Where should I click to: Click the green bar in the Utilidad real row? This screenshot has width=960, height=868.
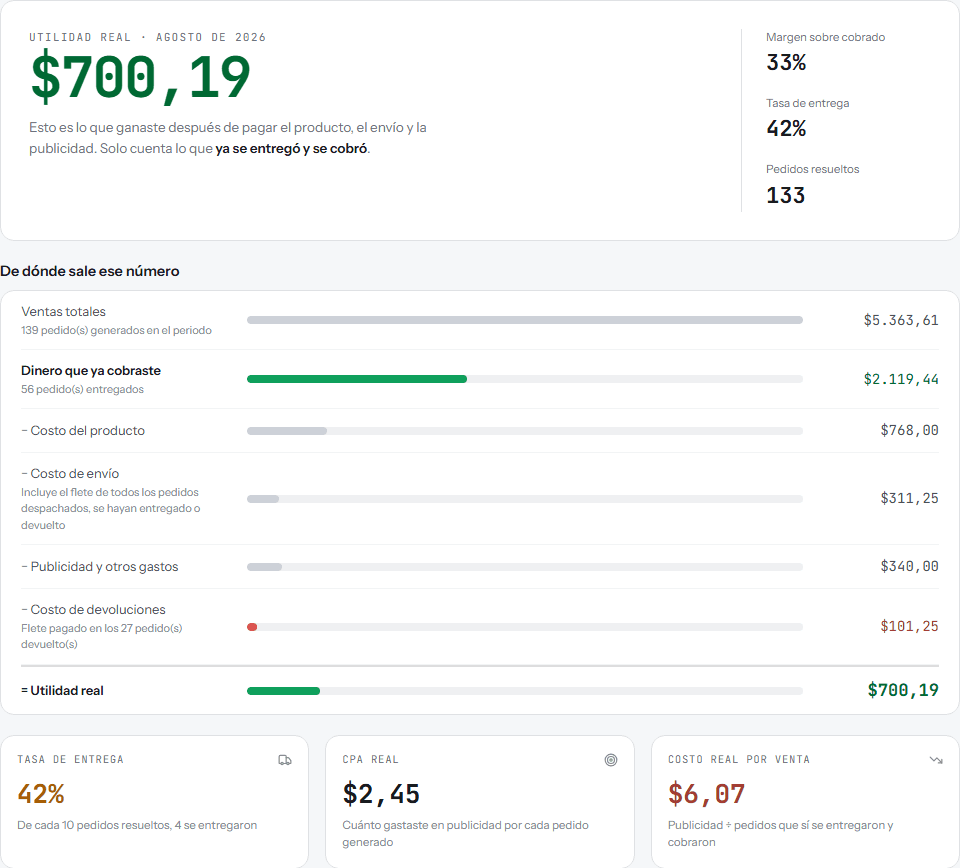pyautogui.click(x=283, y=691)
